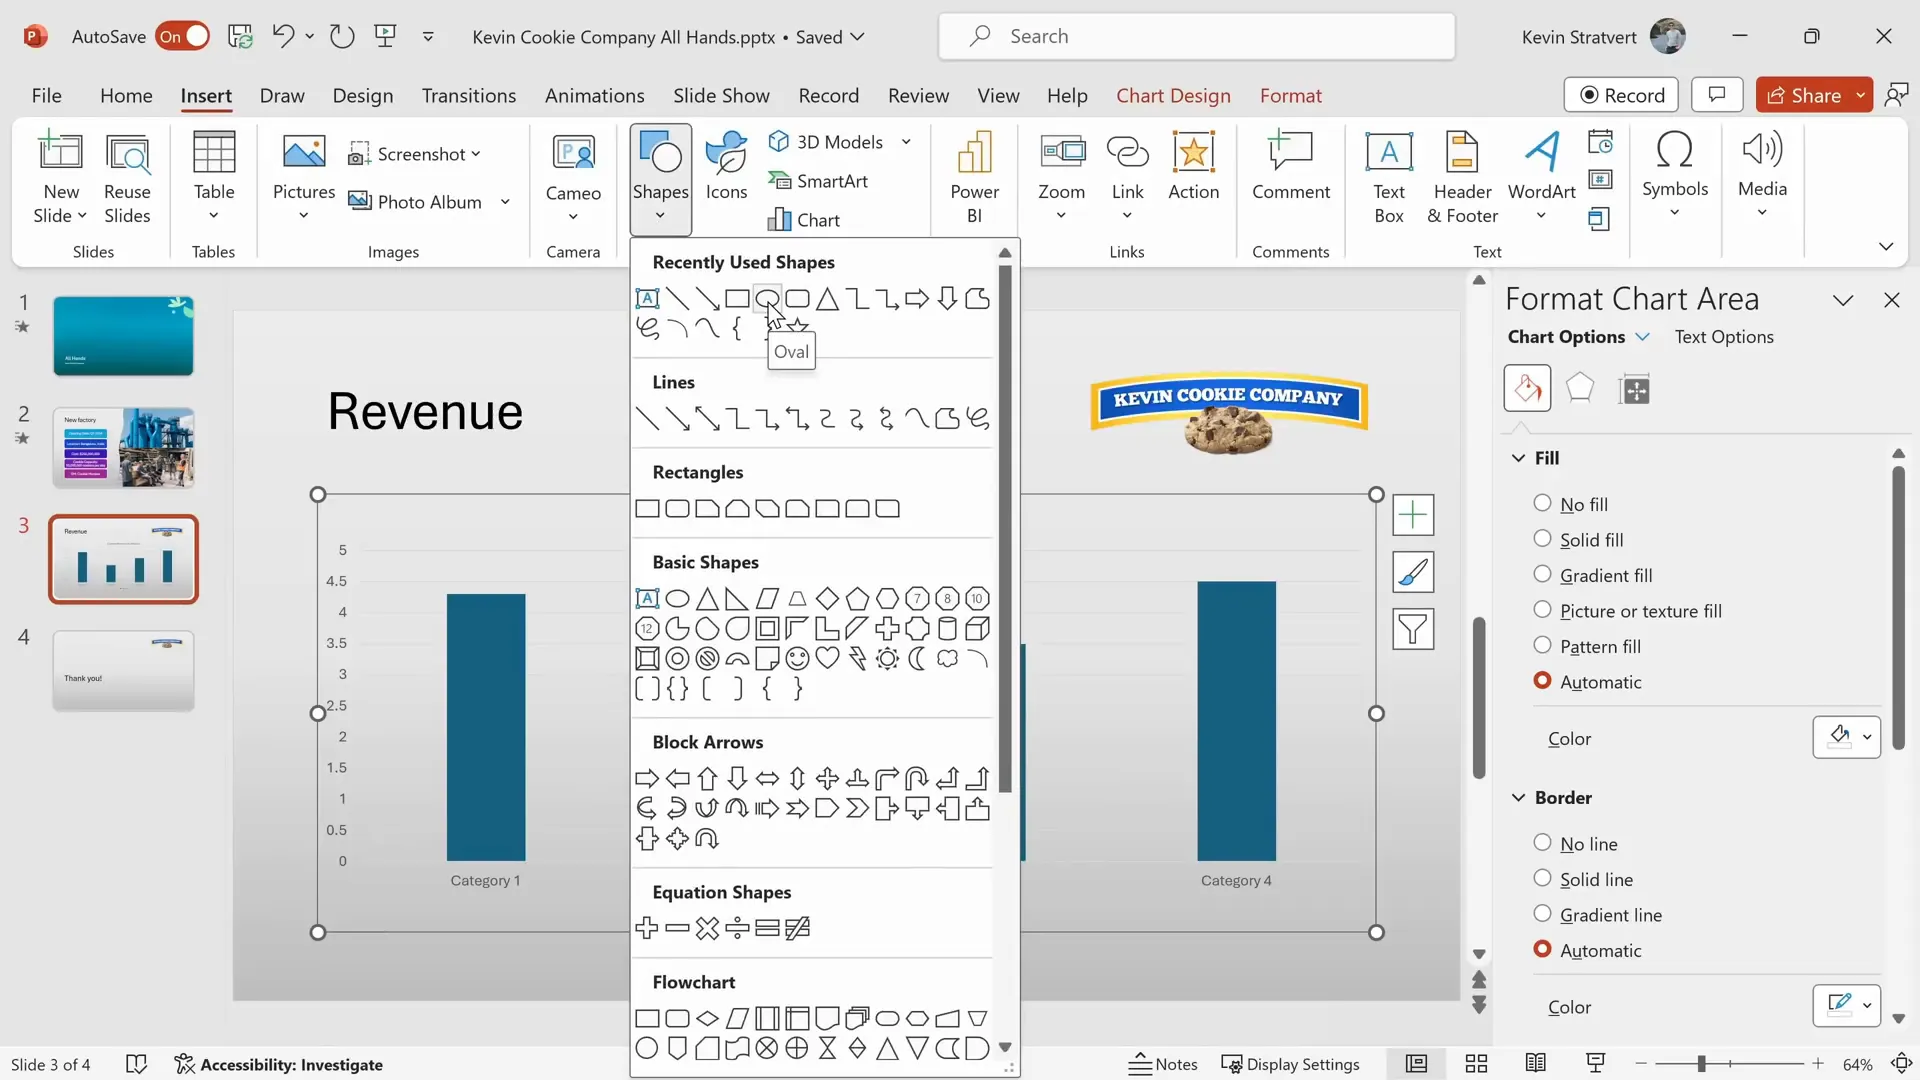The image size is (1920, 1080).
Task: Open Display Settings in status bar
Action: [x=1290, y=1064]
